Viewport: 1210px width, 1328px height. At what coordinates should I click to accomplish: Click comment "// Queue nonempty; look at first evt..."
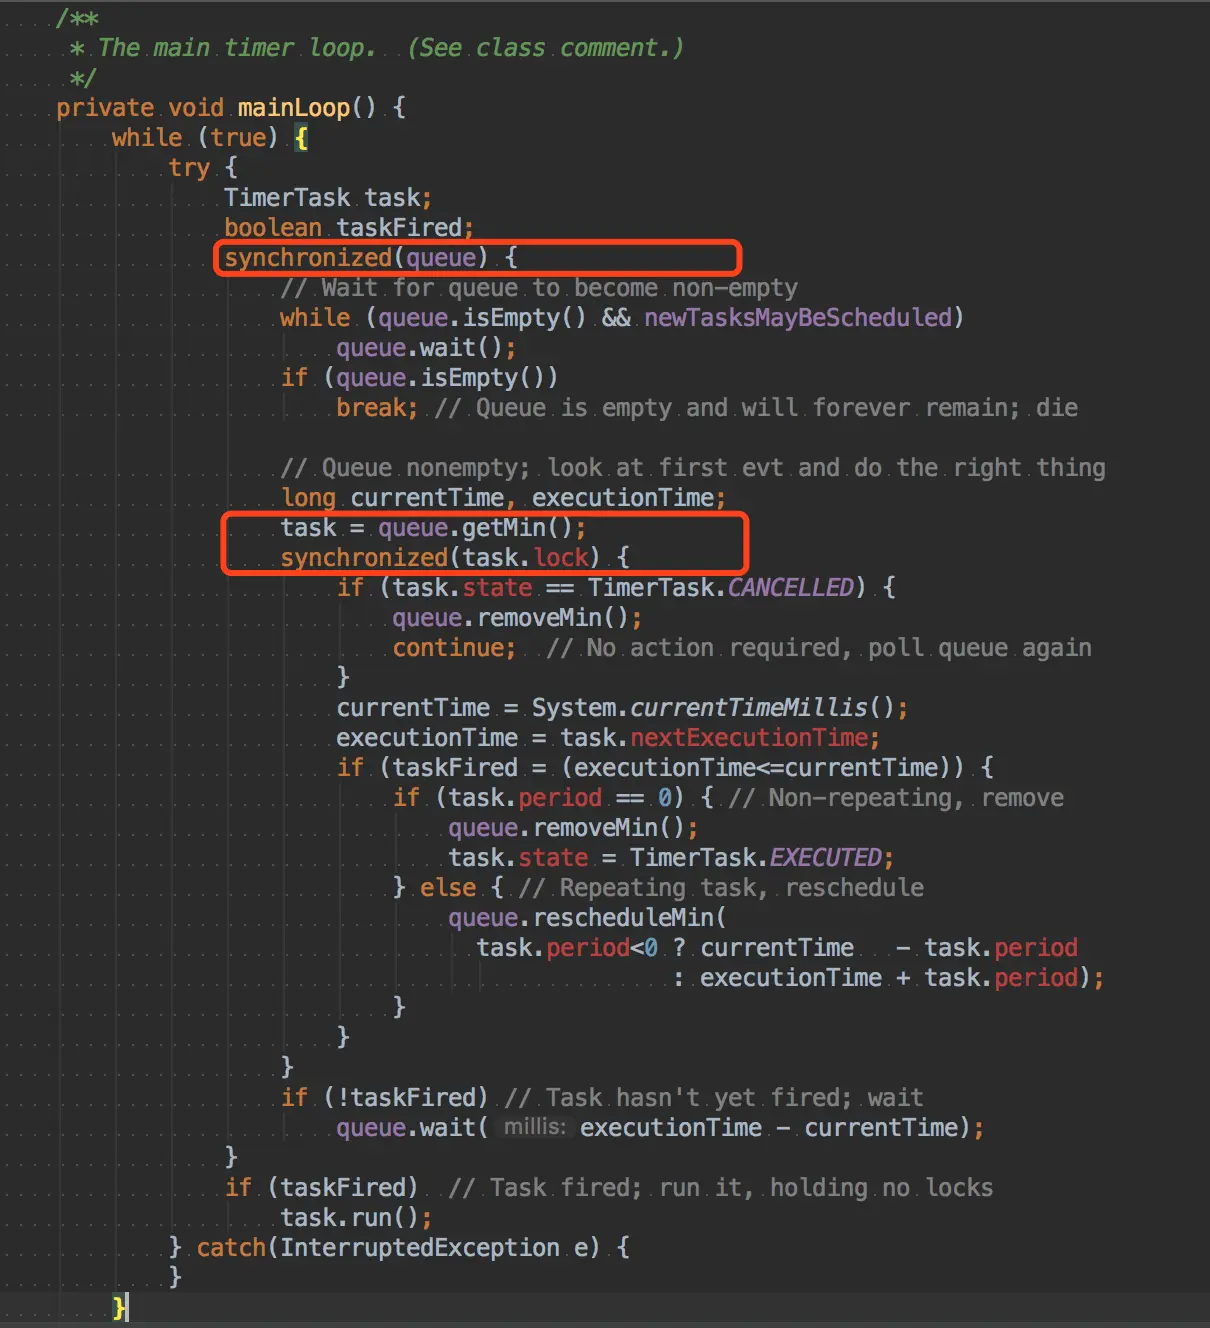point(693,468)
